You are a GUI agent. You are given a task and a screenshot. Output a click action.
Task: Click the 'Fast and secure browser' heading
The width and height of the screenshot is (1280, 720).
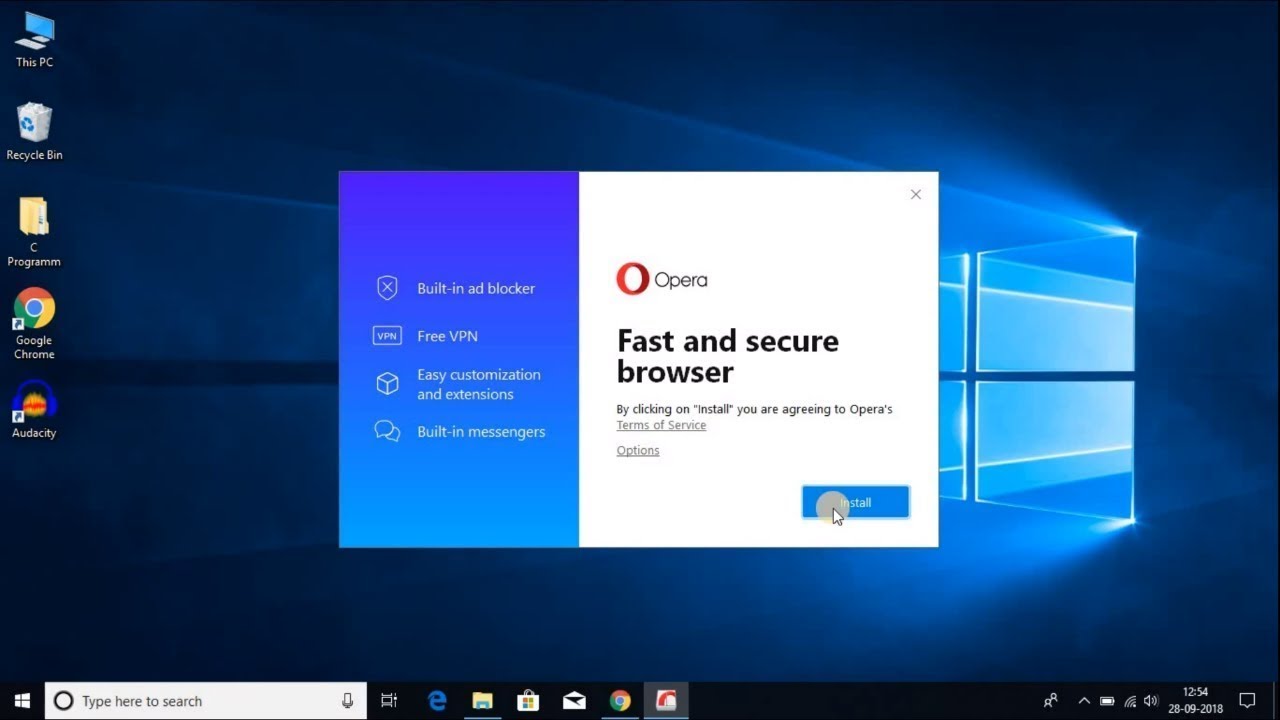click(728, 356)
